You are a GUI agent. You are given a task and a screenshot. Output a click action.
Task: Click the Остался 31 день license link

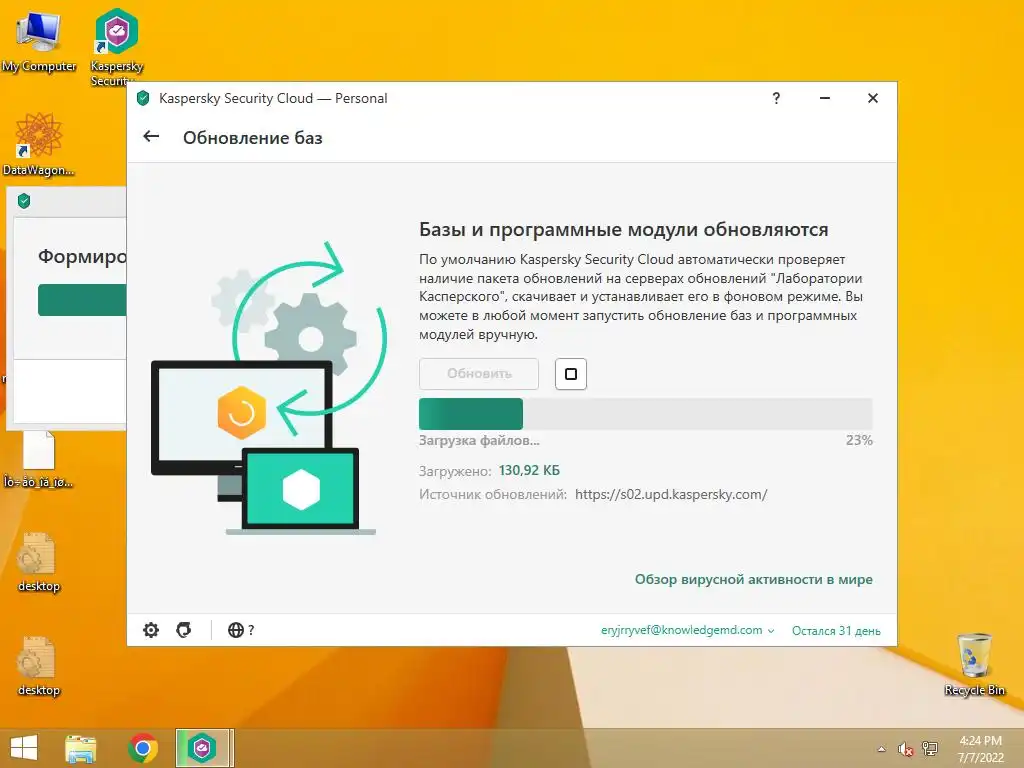(836, 631)
